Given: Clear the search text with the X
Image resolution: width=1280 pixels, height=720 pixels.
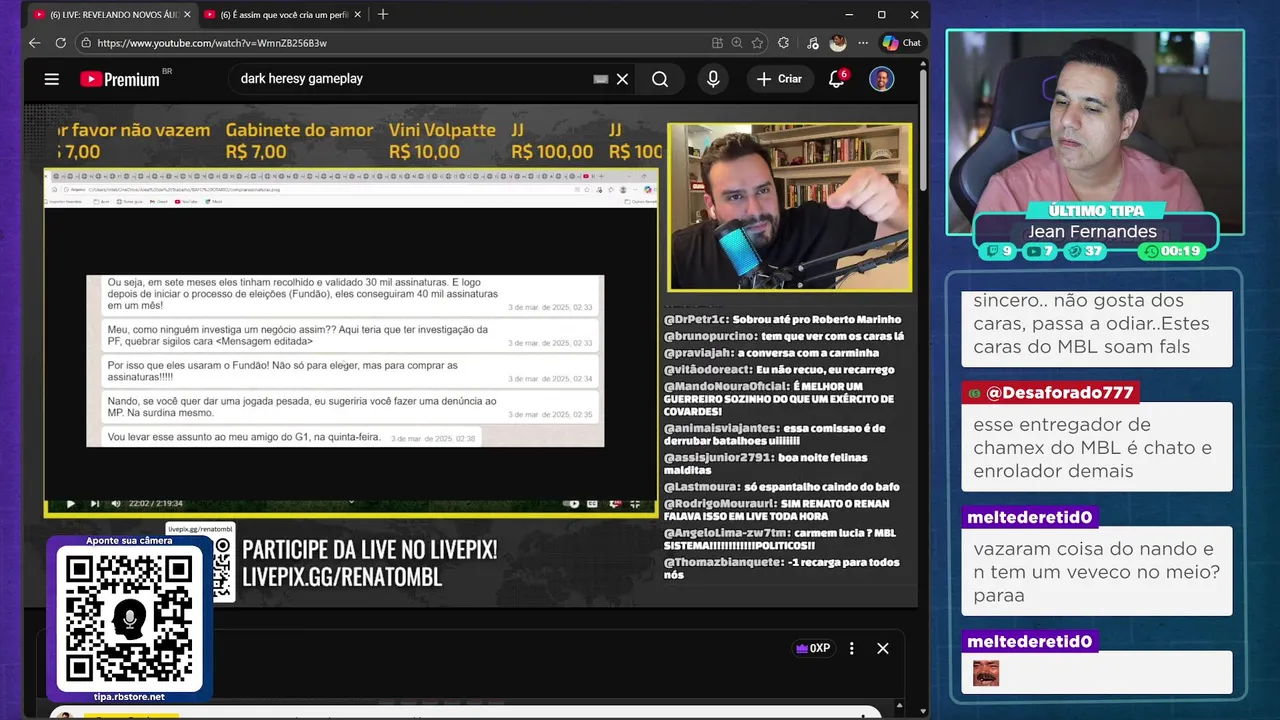Looking at the screenshot, I should point(622,79).
